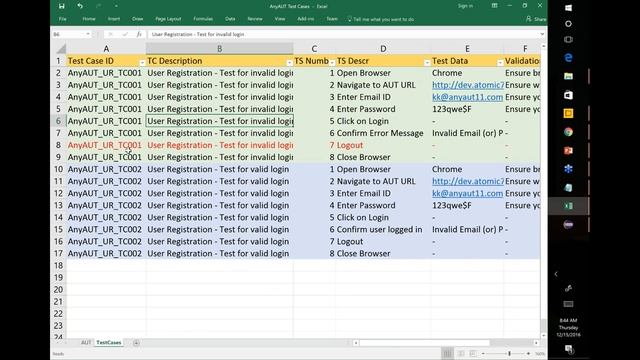Click the zoom out minus button
This screenshot has height=360, width=640.
(483, 353)
